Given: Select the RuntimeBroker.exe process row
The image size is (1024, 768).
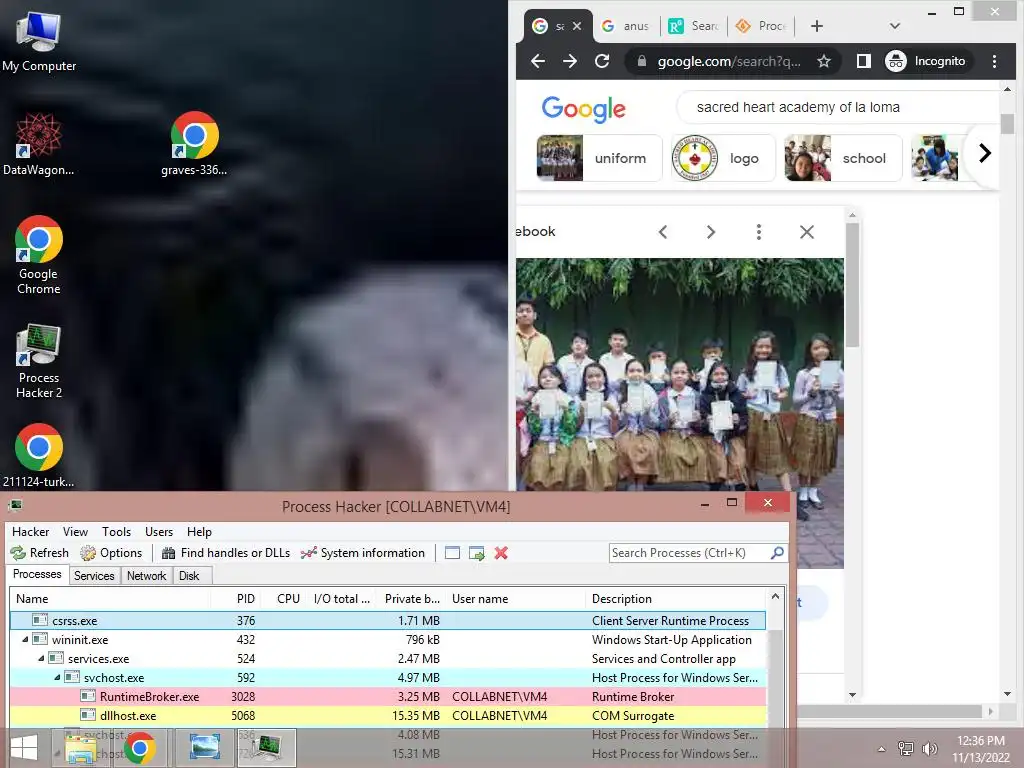Looking at the screenshot, I should coord(388,697).
